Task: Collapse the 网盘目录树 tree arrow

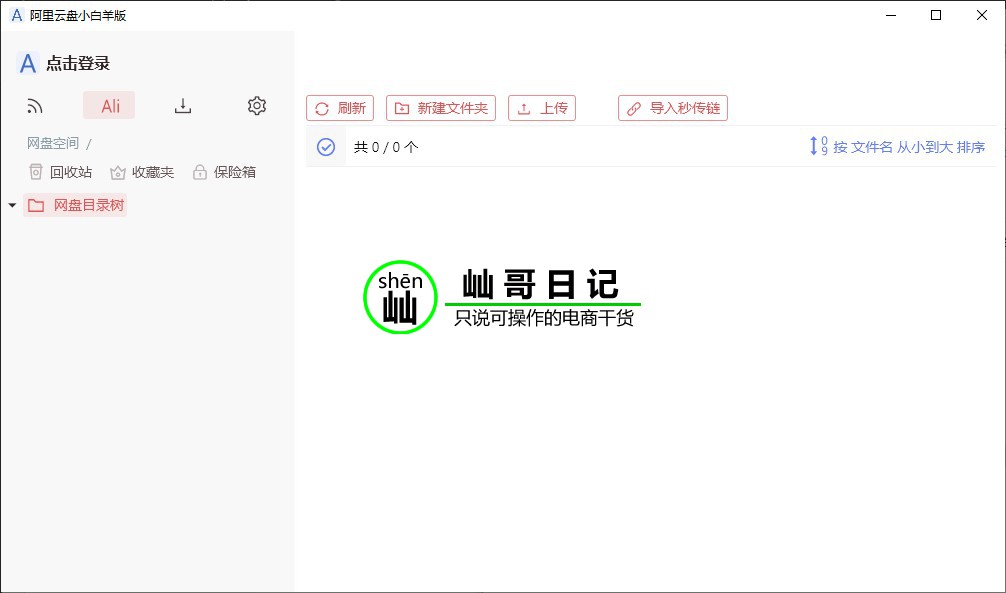Action: pyautogui.click(x=12, y=205)
